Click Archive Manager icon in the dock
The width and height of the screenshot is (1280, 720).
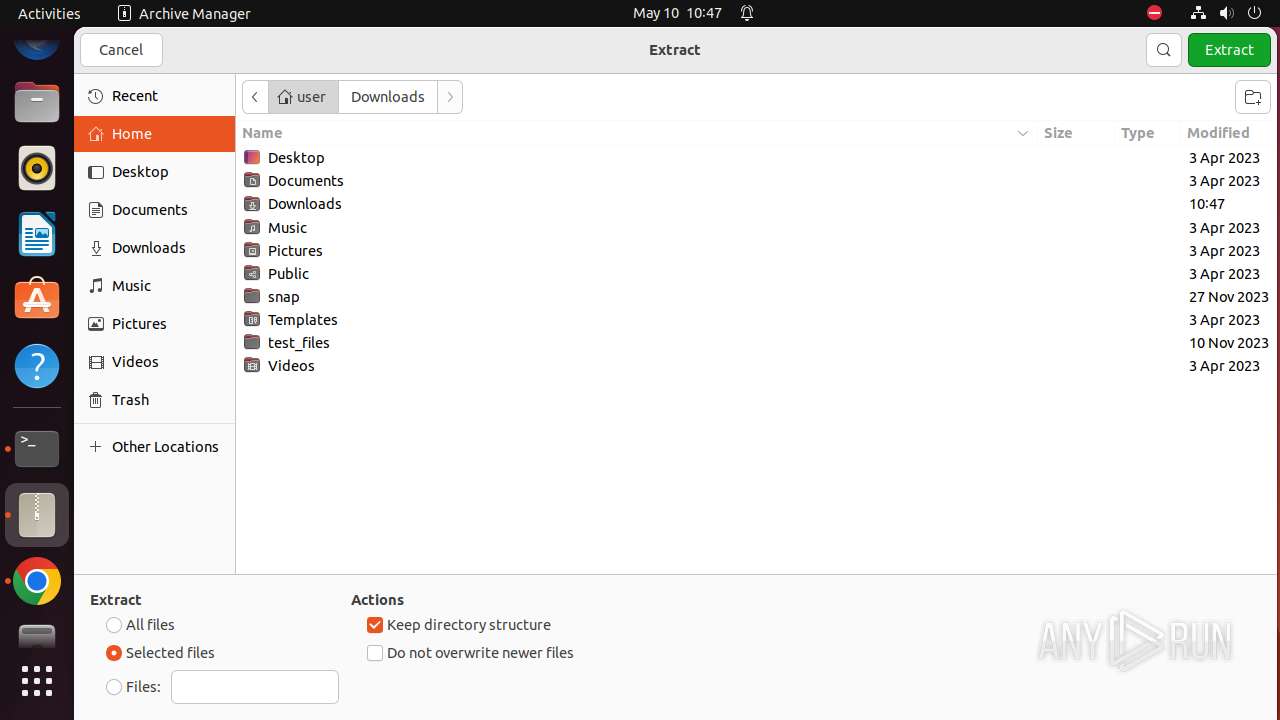click(x=37, y=515)
